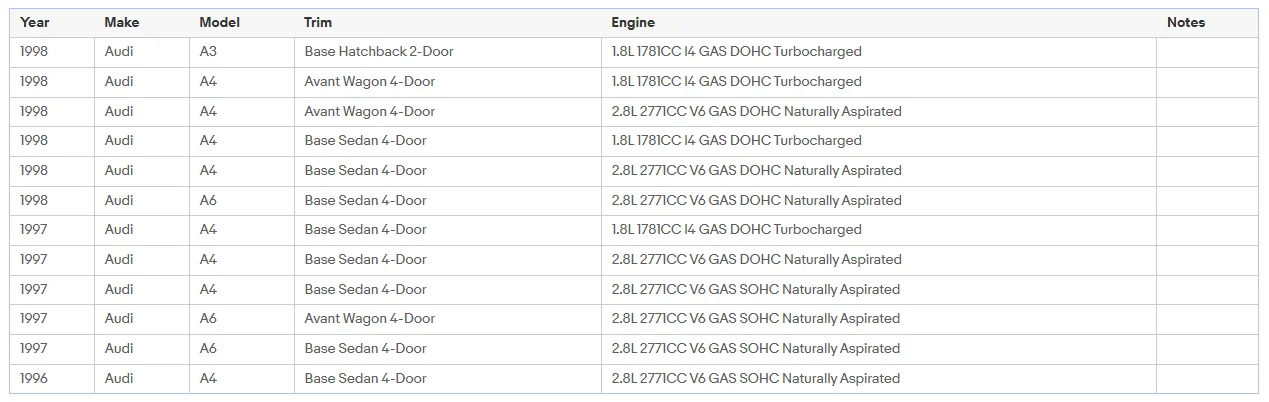The image size is (1269, 402).
Task: Click the empty Notes cell in the A3 row
Action: pos(1207,52)
